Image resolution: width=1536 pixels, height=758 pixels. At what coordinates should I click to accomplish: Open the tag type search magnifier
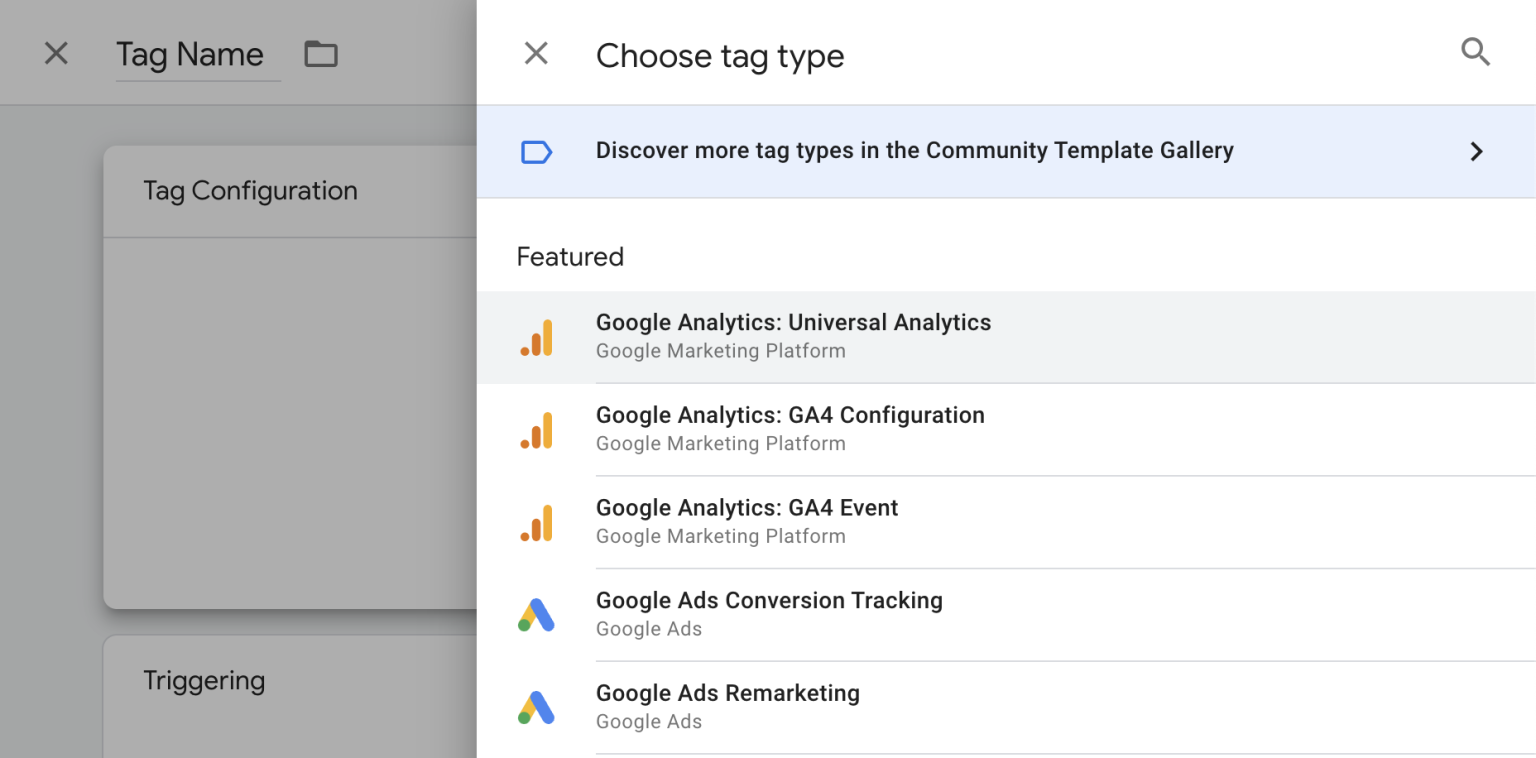click(1476, 52)
